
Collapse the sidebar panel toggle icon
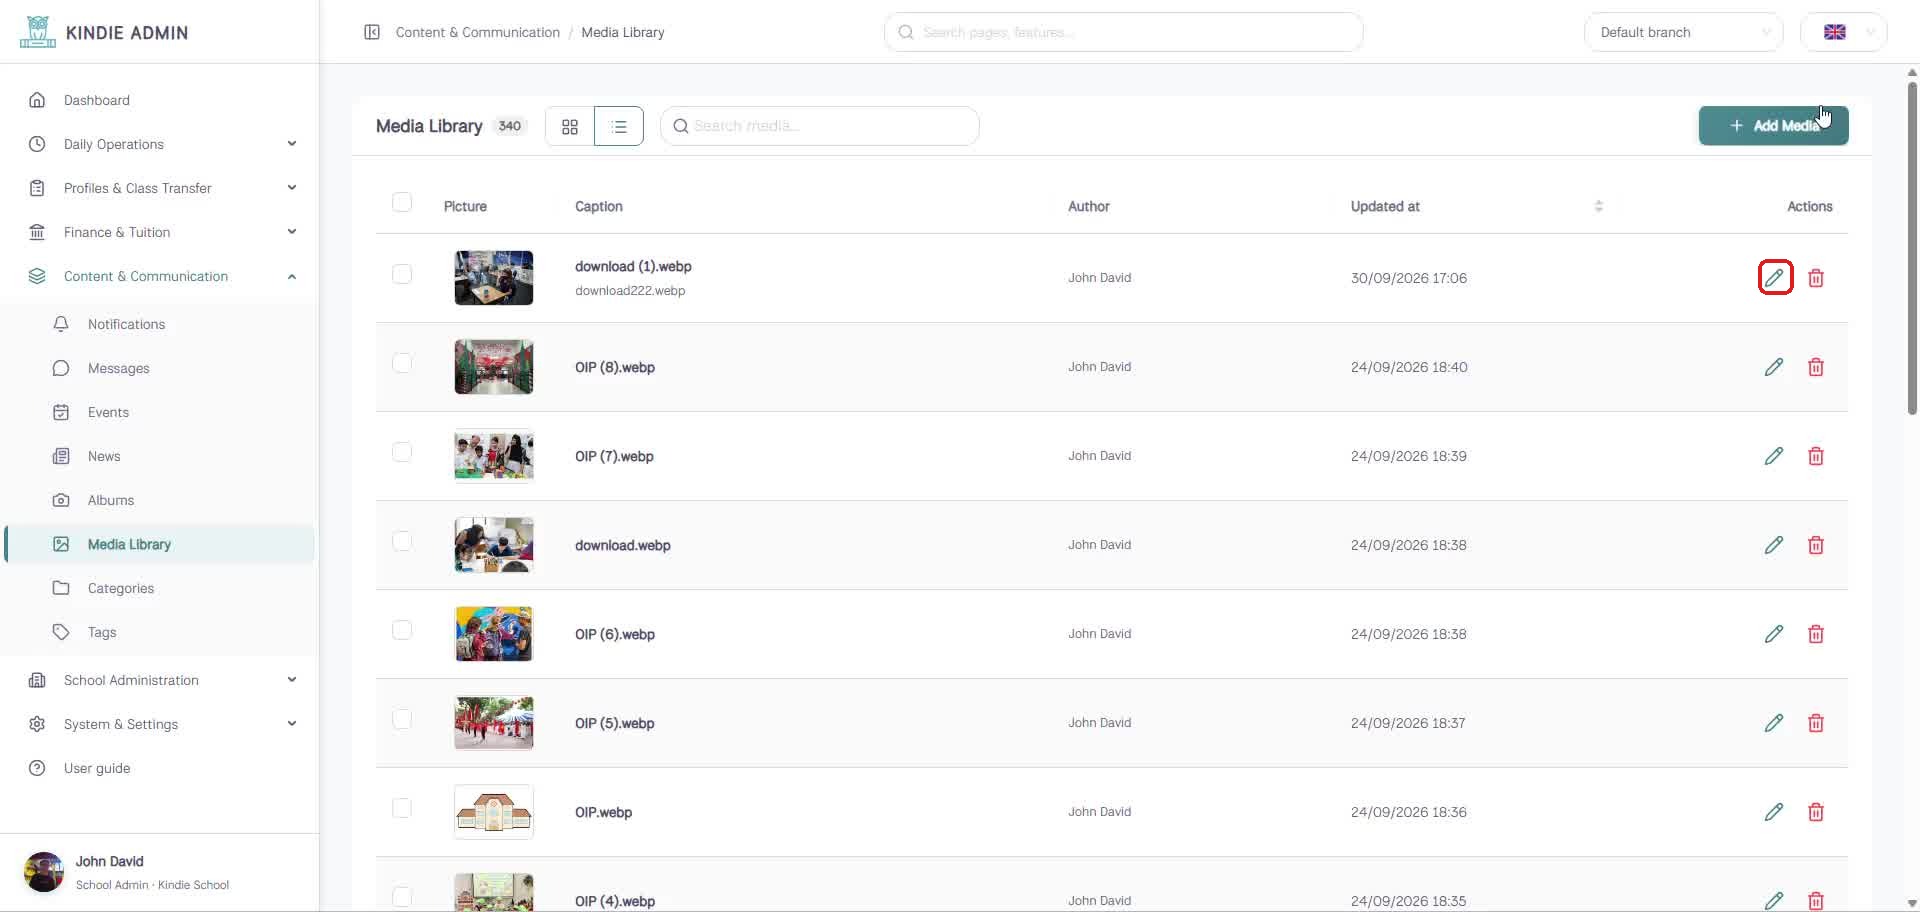(x=372, y=32)
